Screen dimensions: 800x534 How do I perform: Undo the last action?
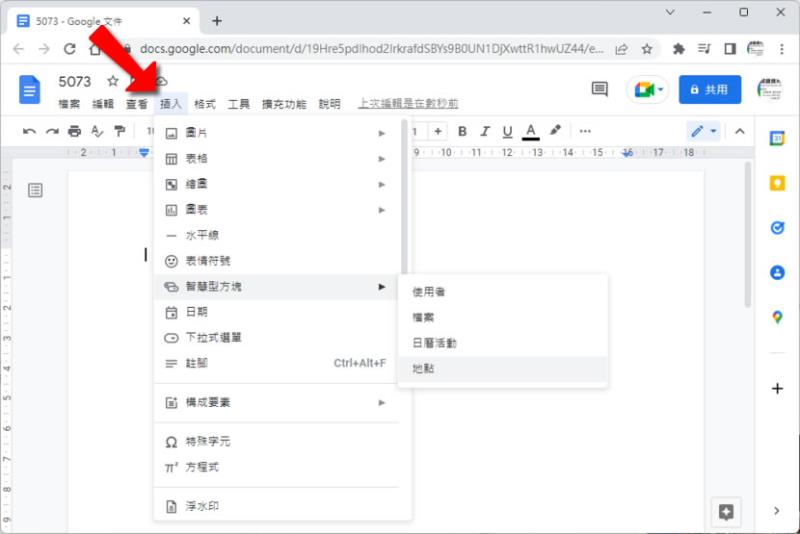point(29,132)
